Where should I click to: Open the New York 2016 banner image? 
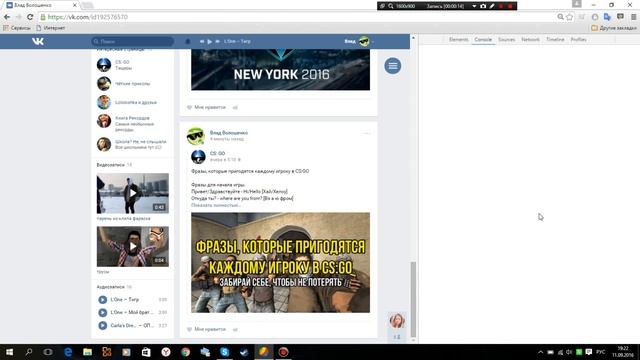[280, 70]
